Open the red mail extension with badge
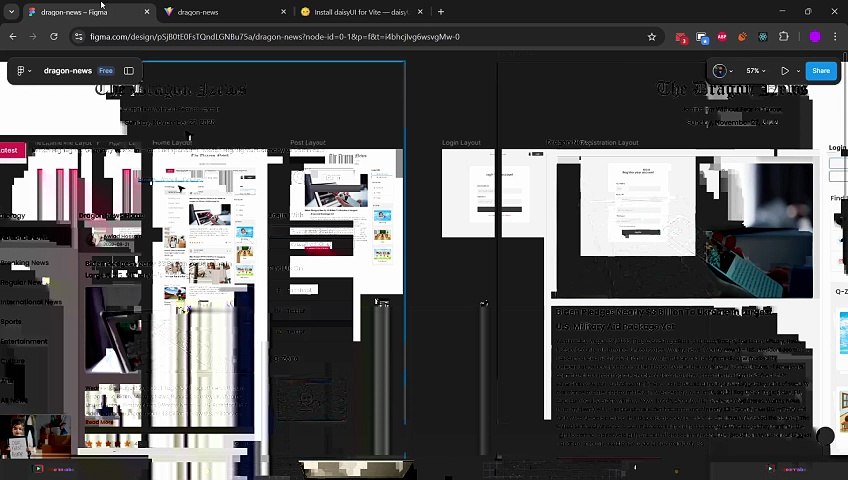The height and width of the screenshot is (480, 848). coord(681,37)
